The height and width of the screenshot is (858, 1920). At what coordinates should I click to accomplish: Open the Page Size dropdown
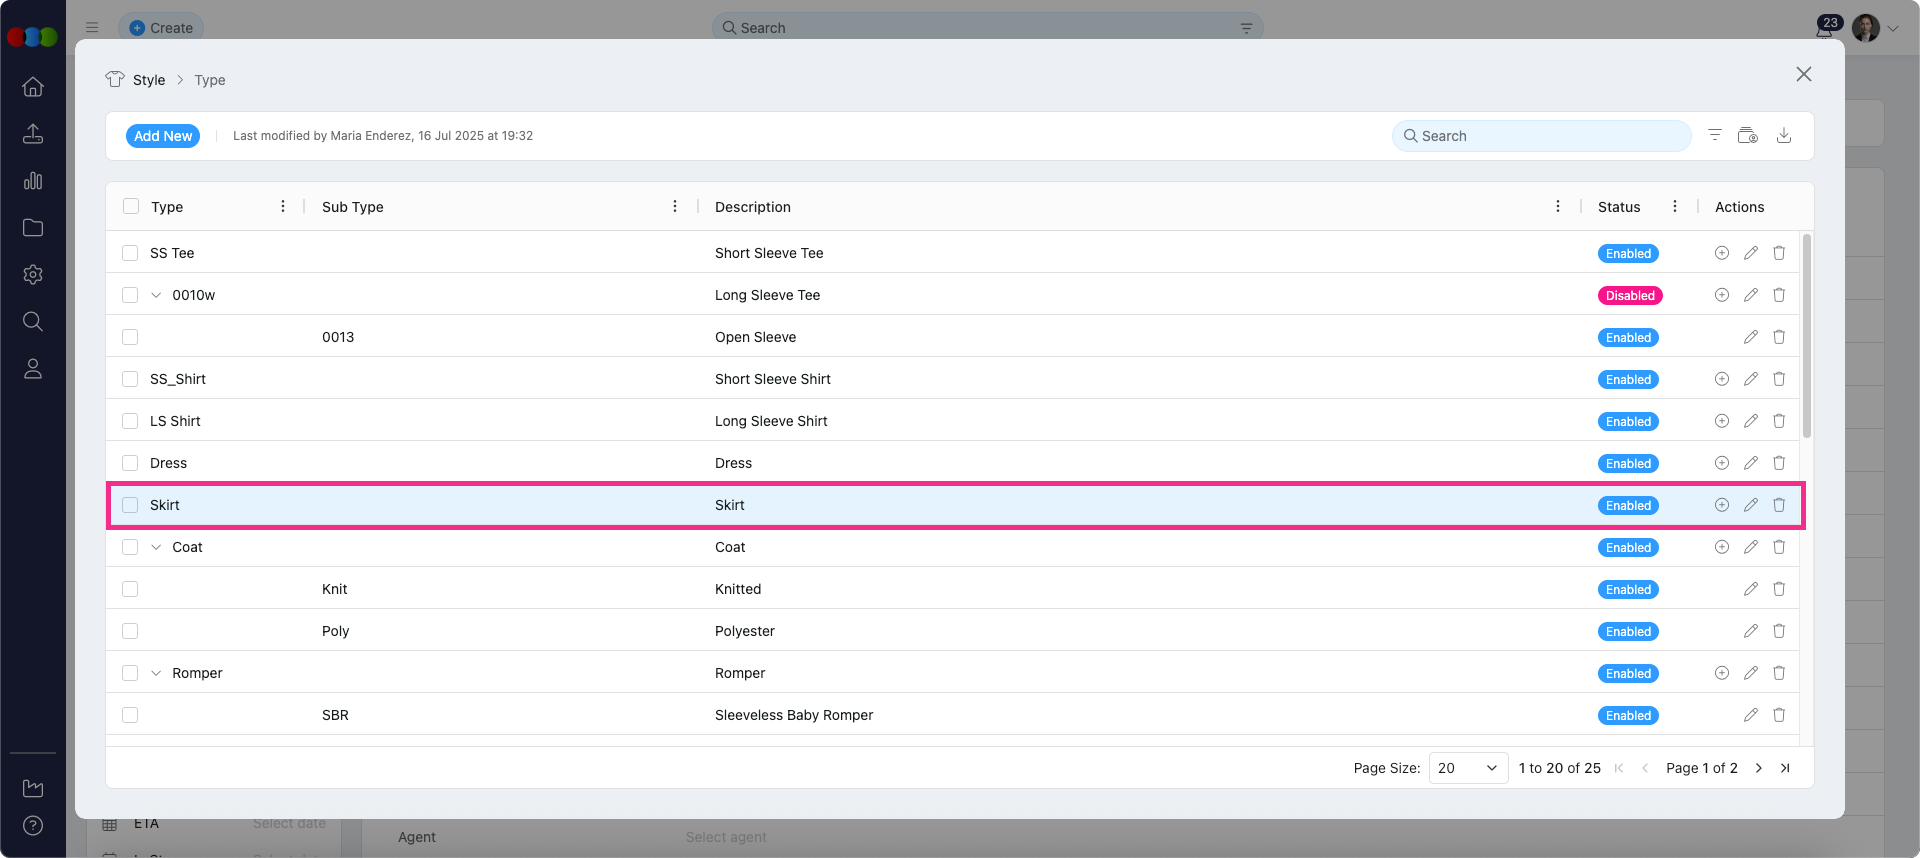click(1467, 768)
